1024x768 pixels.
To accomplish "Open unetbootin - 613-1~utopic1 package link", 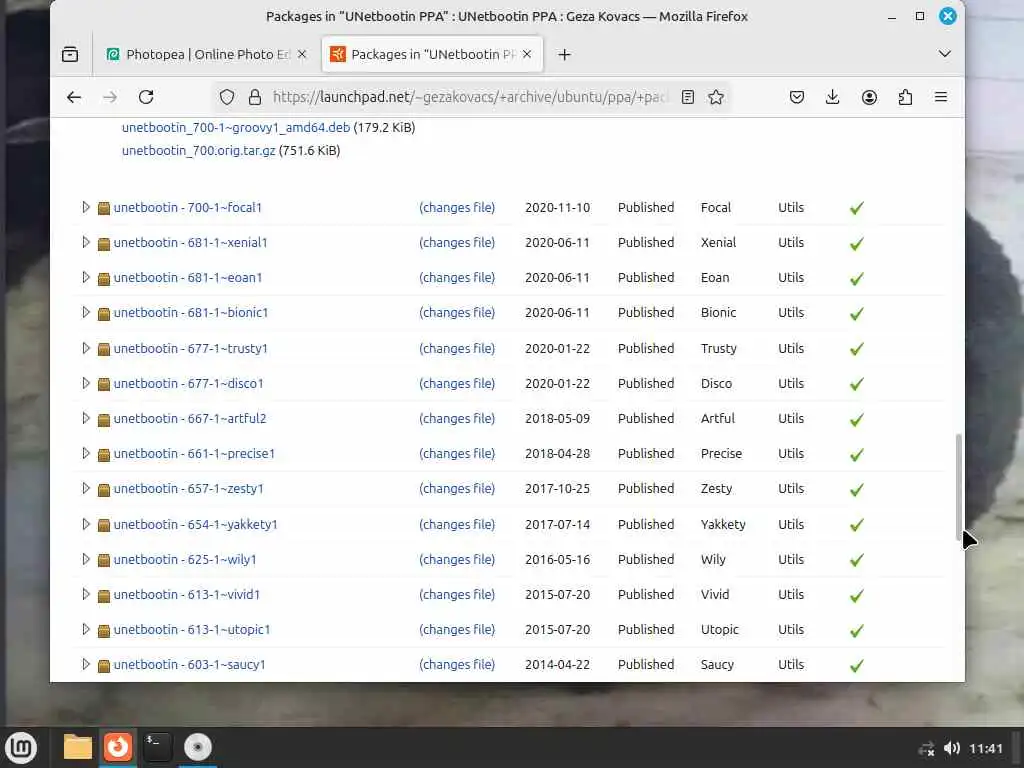I will (191, 630).
